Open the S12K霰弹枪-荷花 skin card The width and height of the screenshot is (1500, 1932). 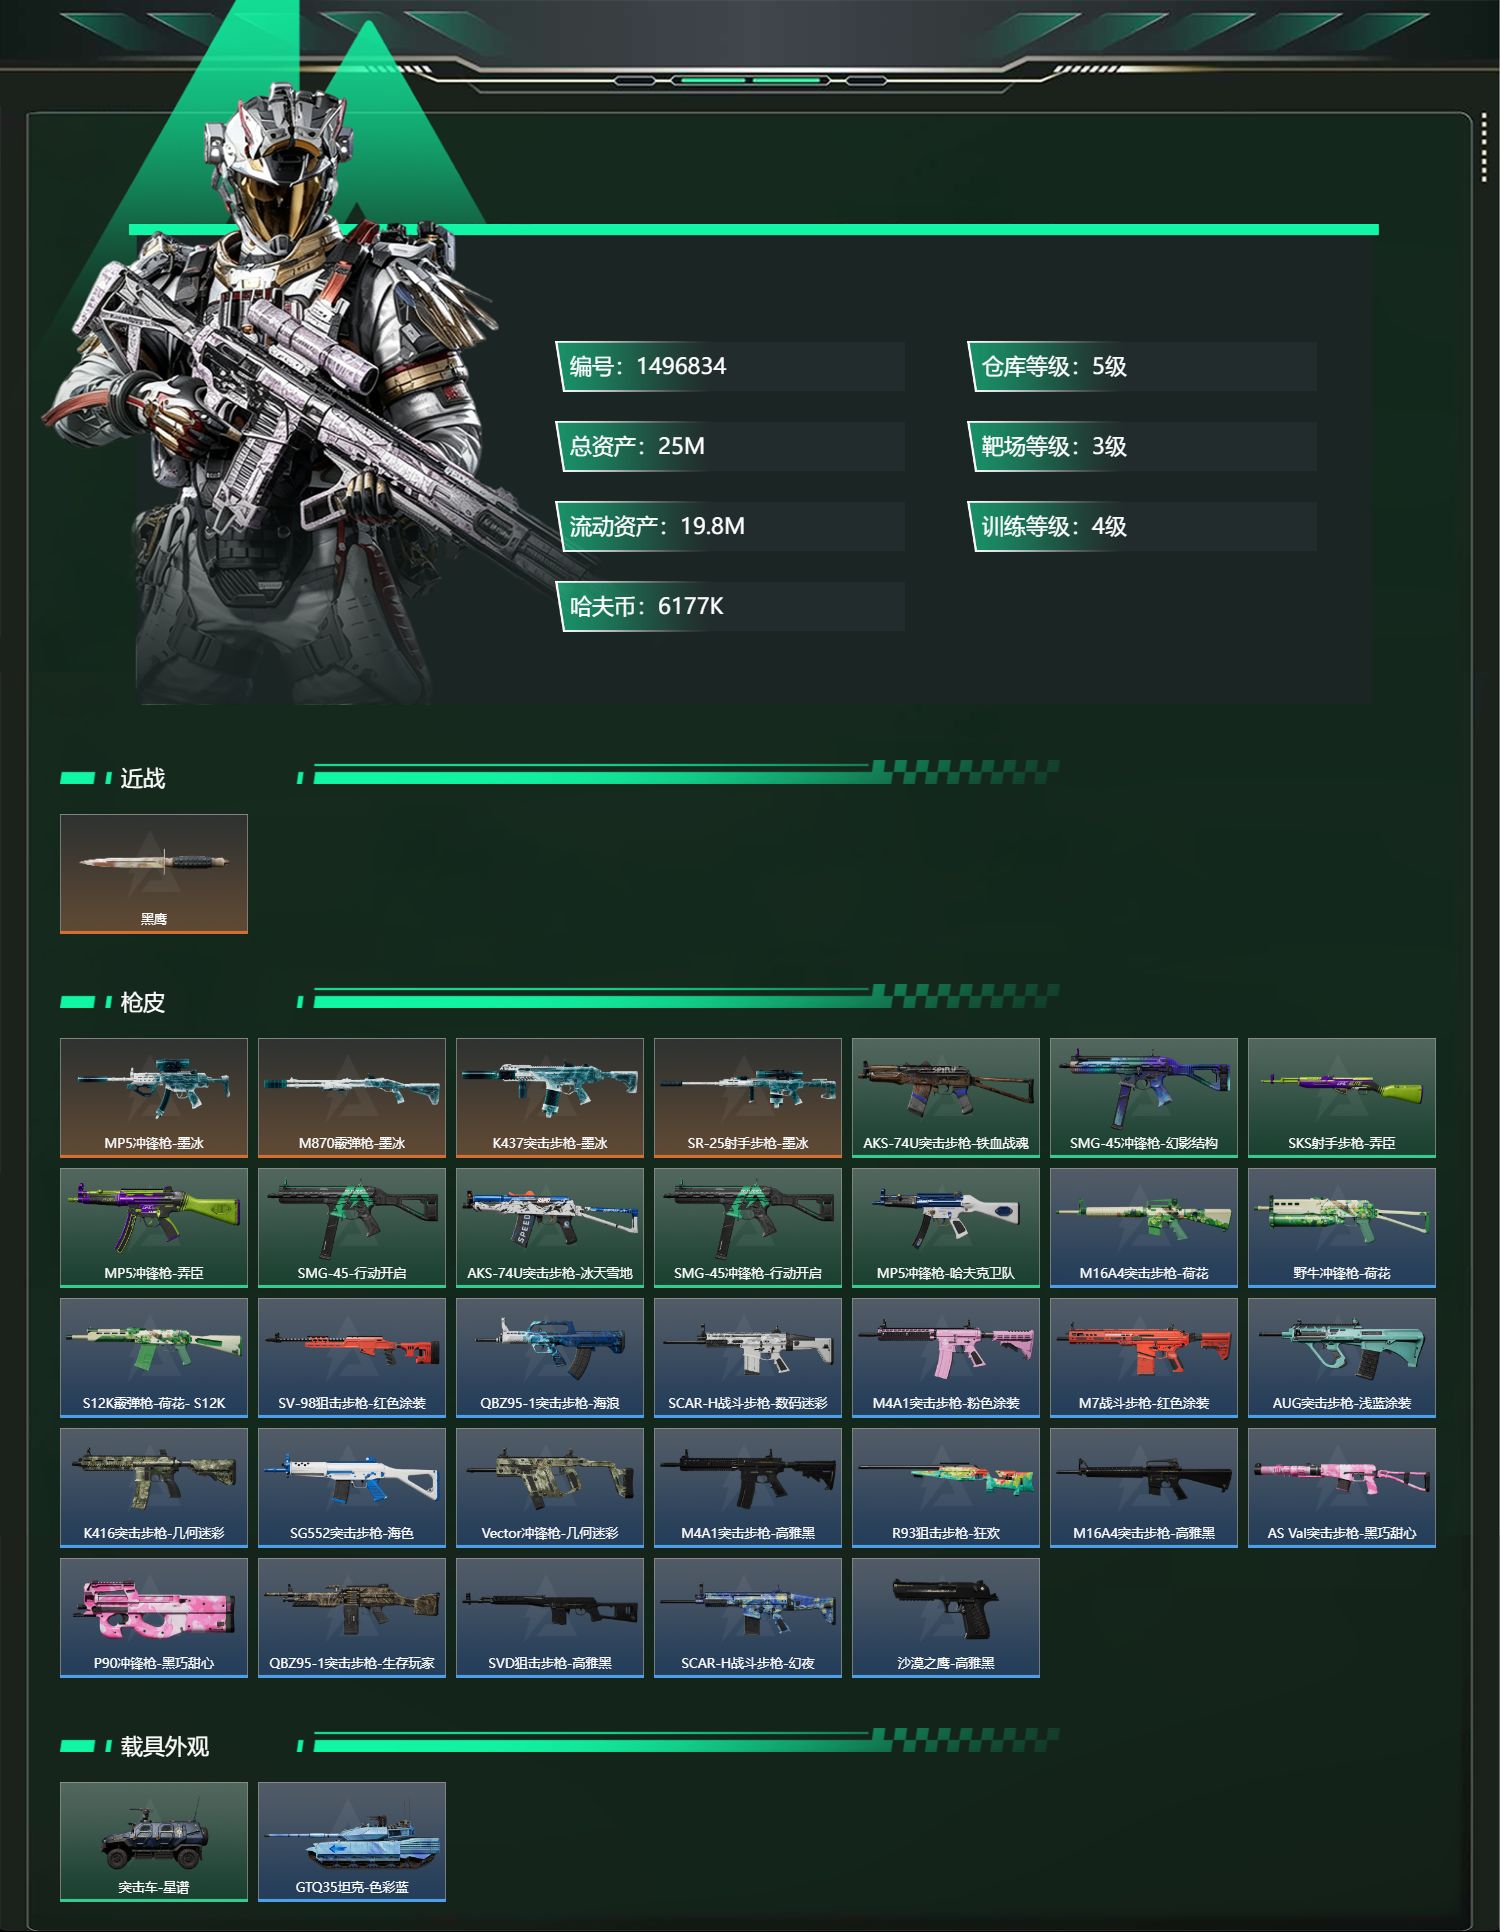(154, 1358)
